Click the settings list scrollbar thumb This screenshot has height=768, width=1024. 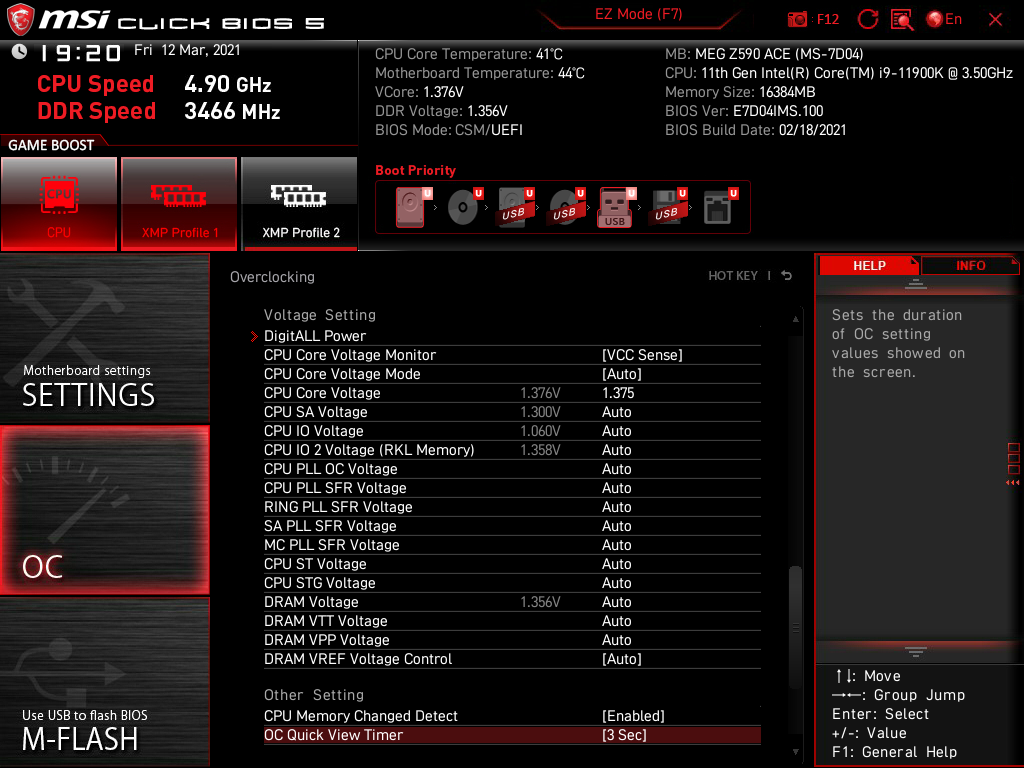coord(795,627)
